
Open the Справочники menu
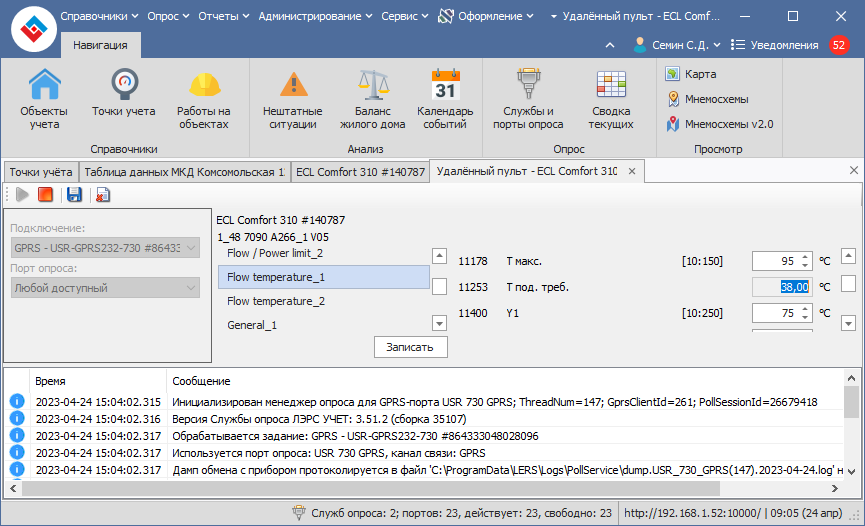coord(99,17)
